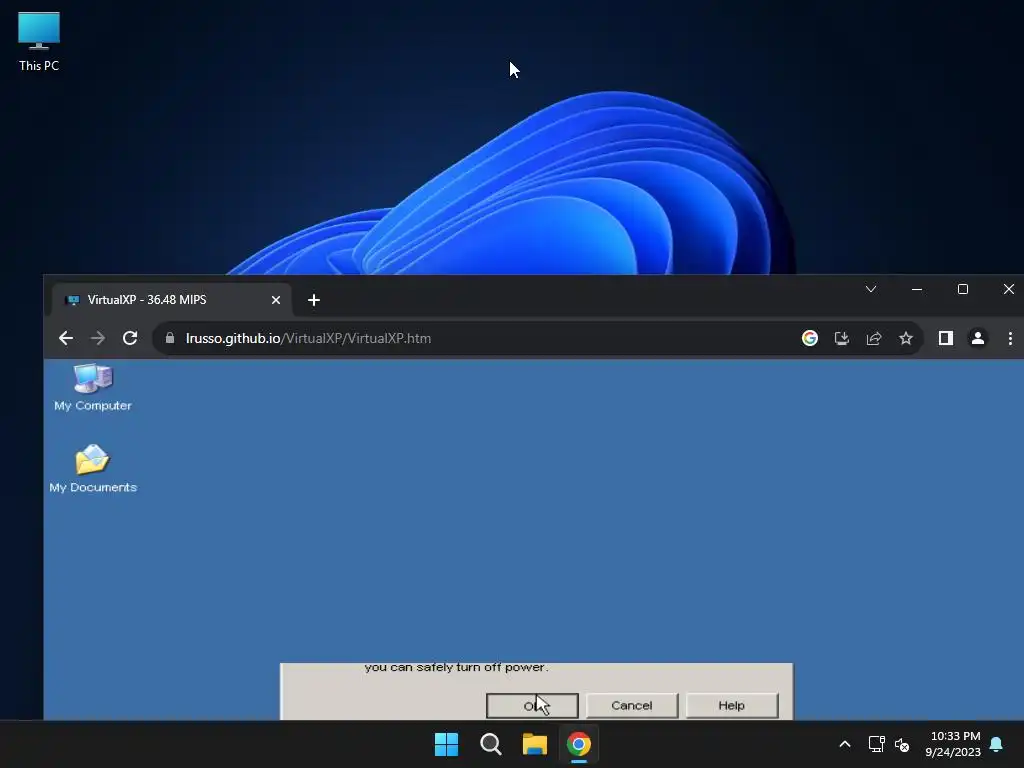Open Chrome profile menu
1024x768 pixels.
[978, 338]
